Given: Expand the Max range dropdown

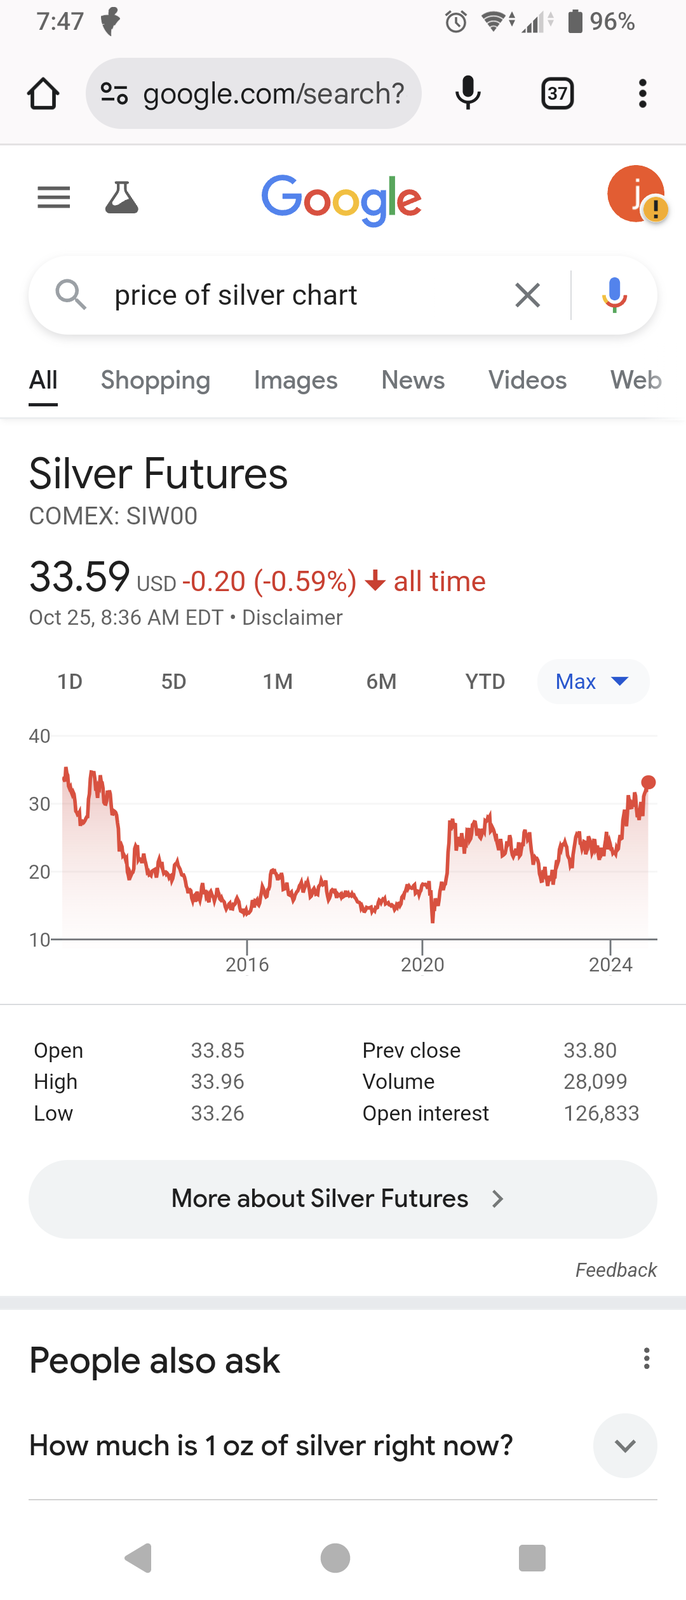Looking at the screenshot, I should (593, 682).
